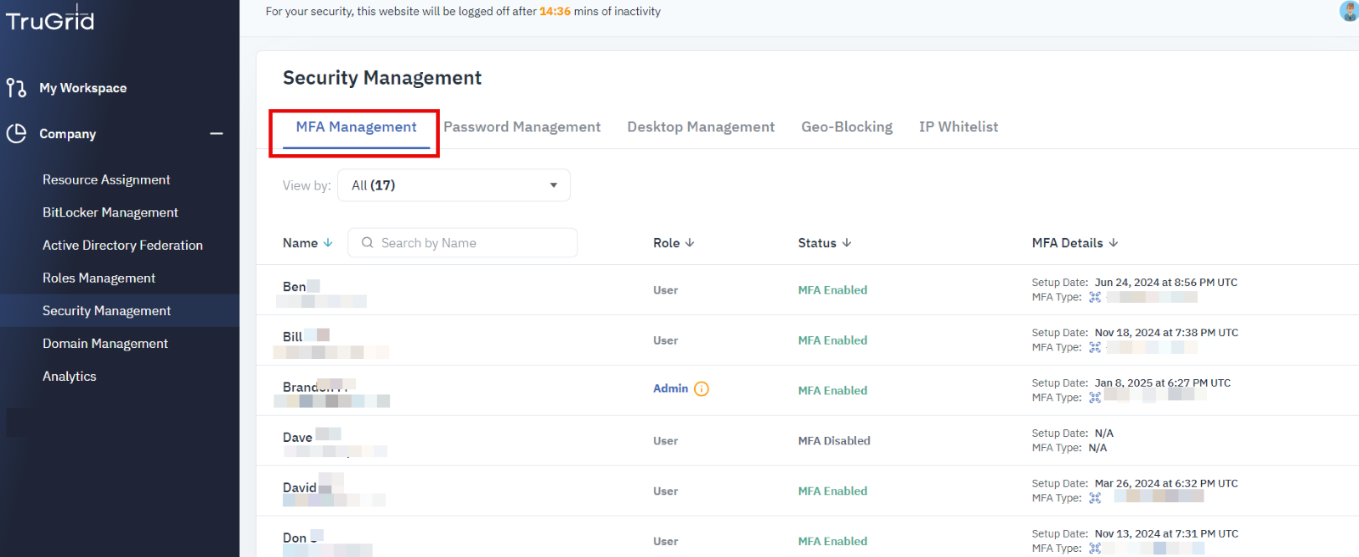Click the name Dave in the table
The height and width of the screenshot is (557, 1359).
297,438
